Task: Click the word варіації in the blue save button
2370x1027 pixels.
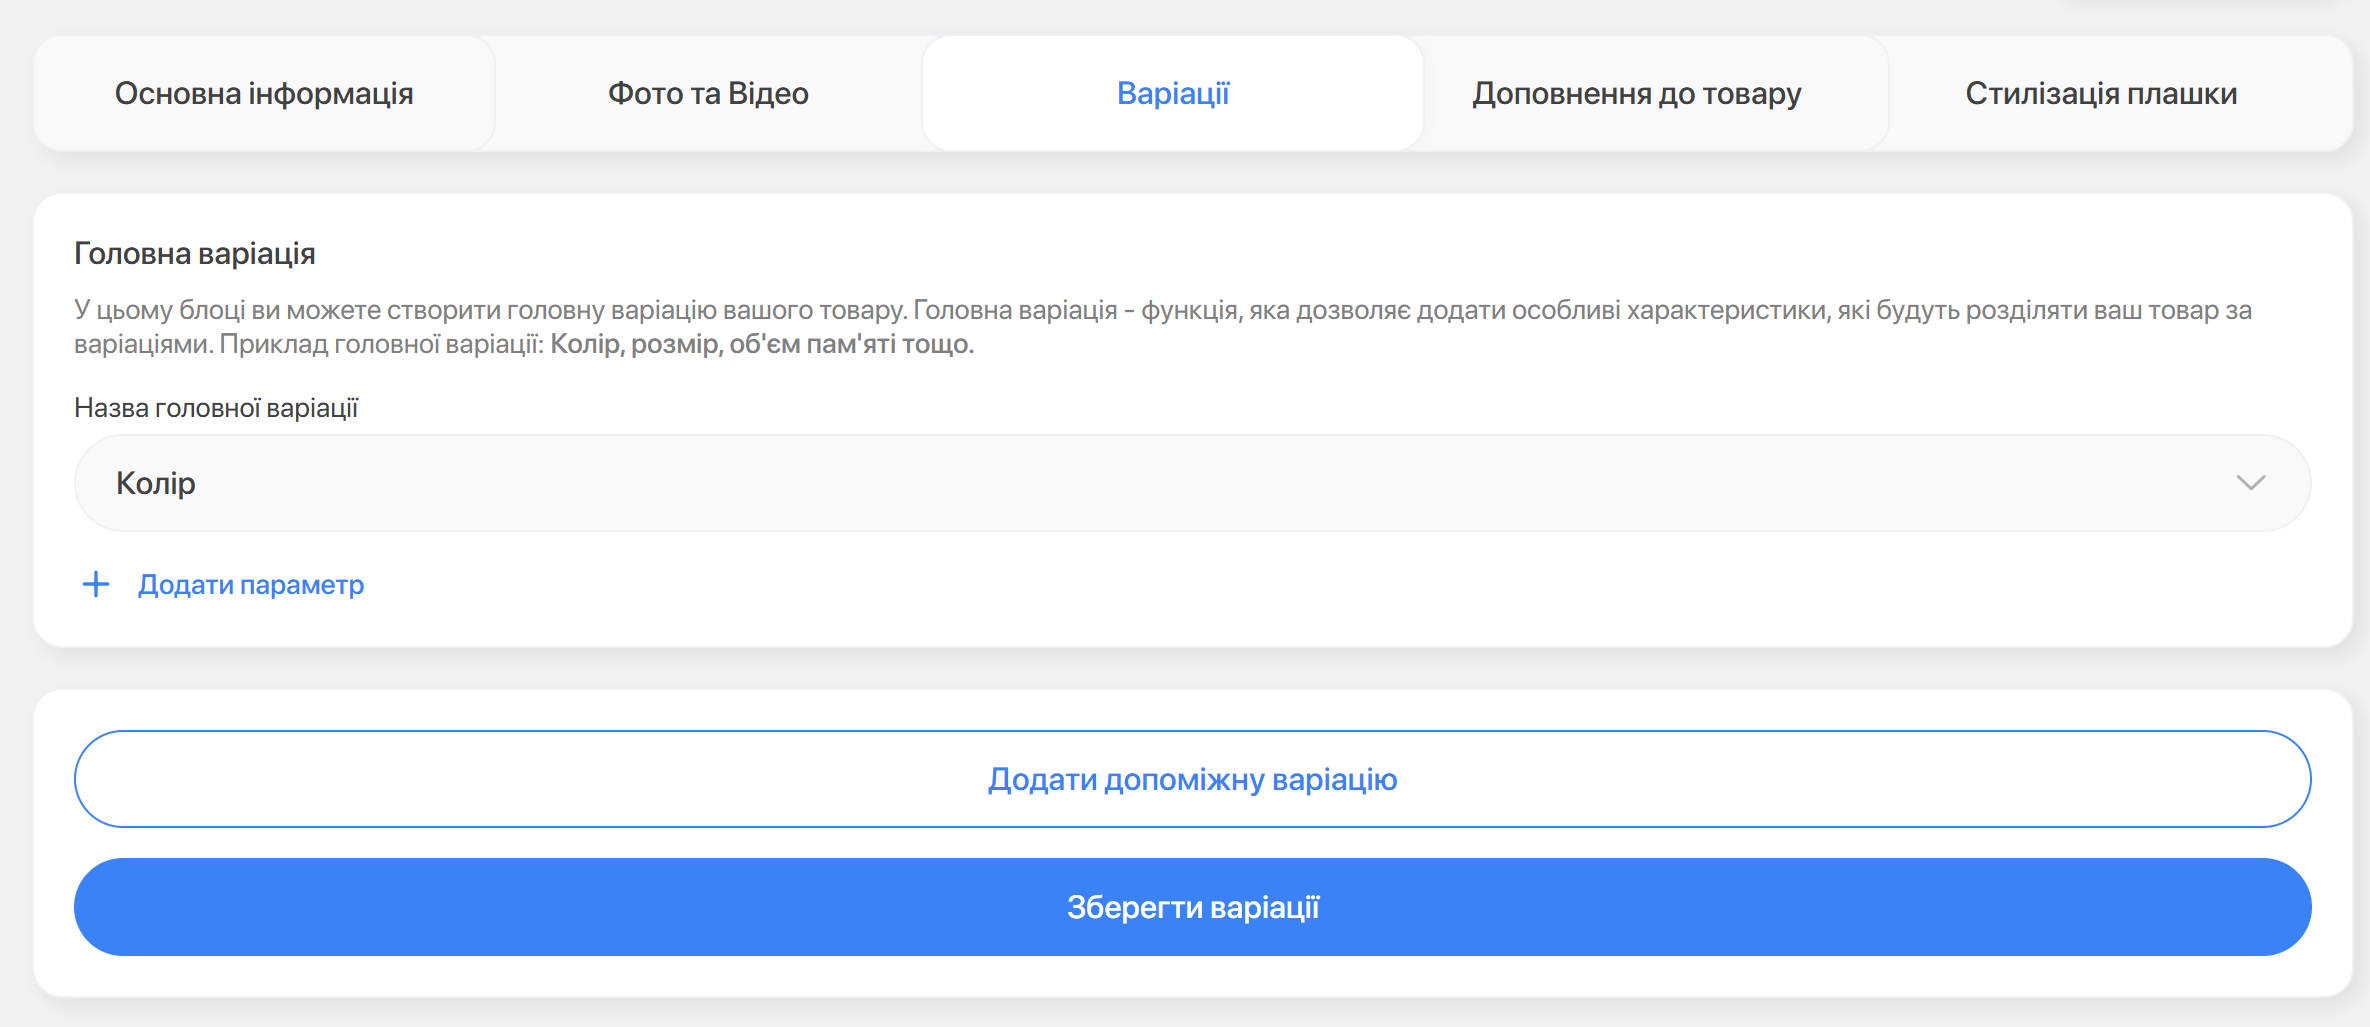Action: click(x=1264, y=907)
